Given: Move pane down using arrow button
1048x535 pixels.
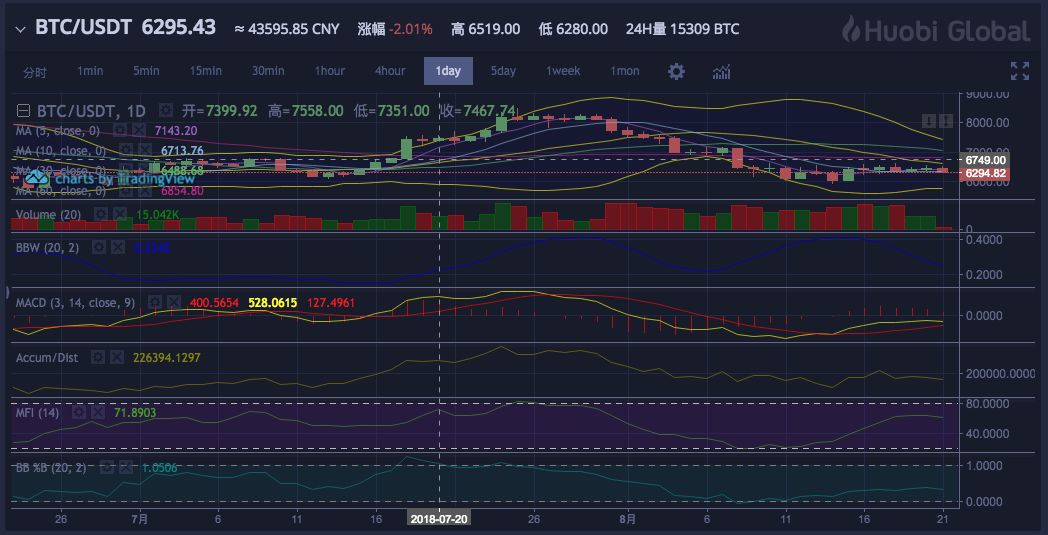Looking at the screenshot, I should (930, 121).
